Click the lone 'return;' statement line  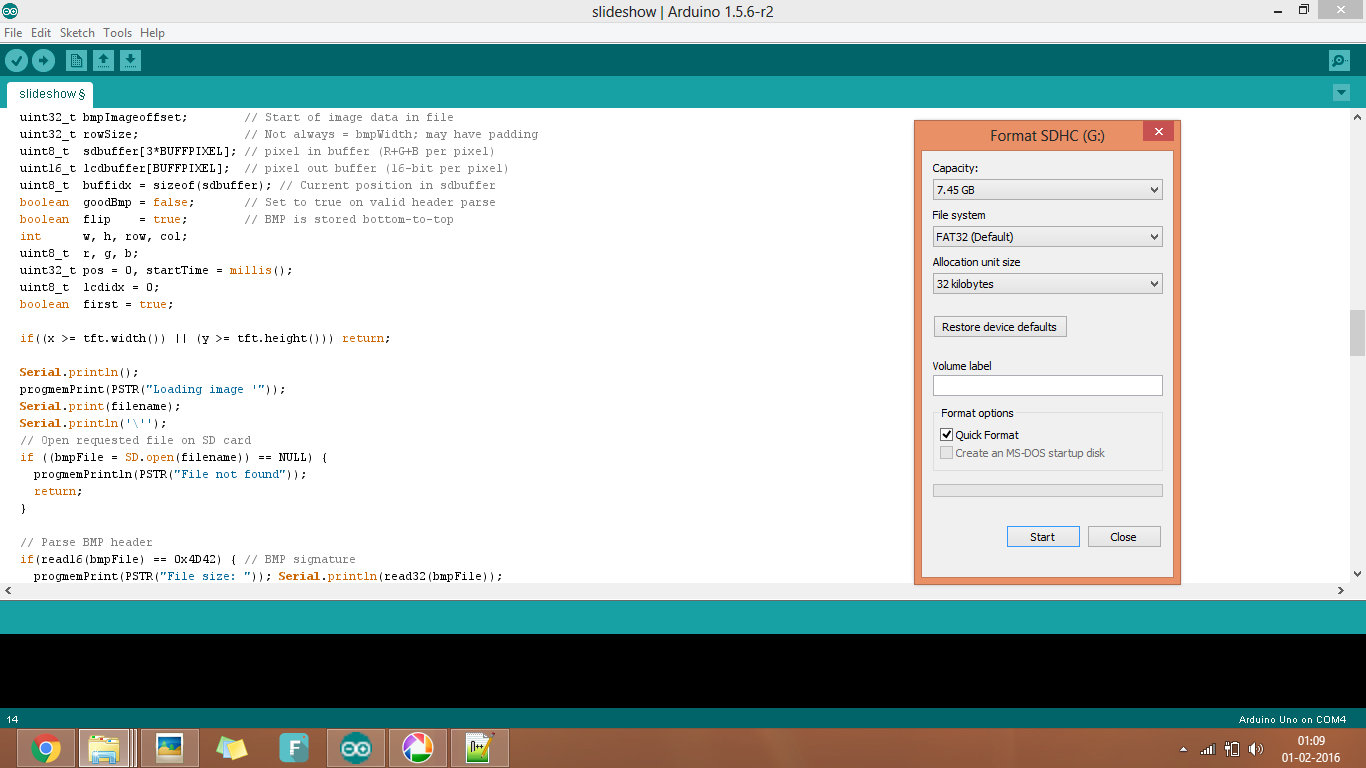[x=58, y=491]
